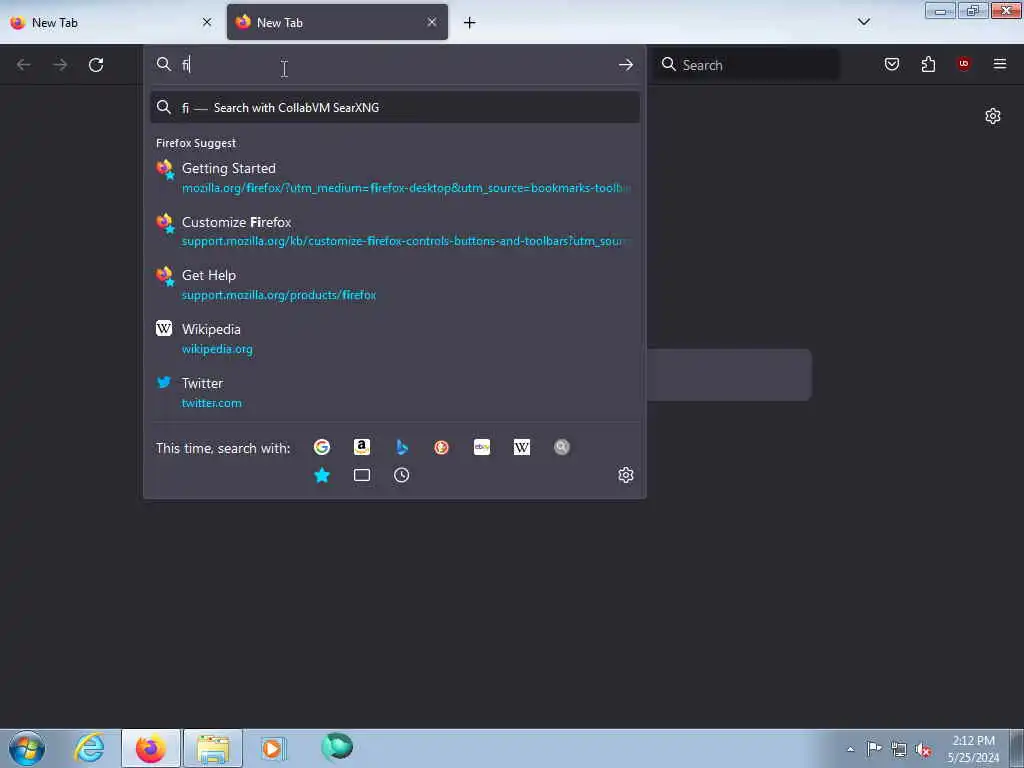Open Windows Explorer from taskbar
The height and width of the screenshot is (768, 1024).
(213, 748)
